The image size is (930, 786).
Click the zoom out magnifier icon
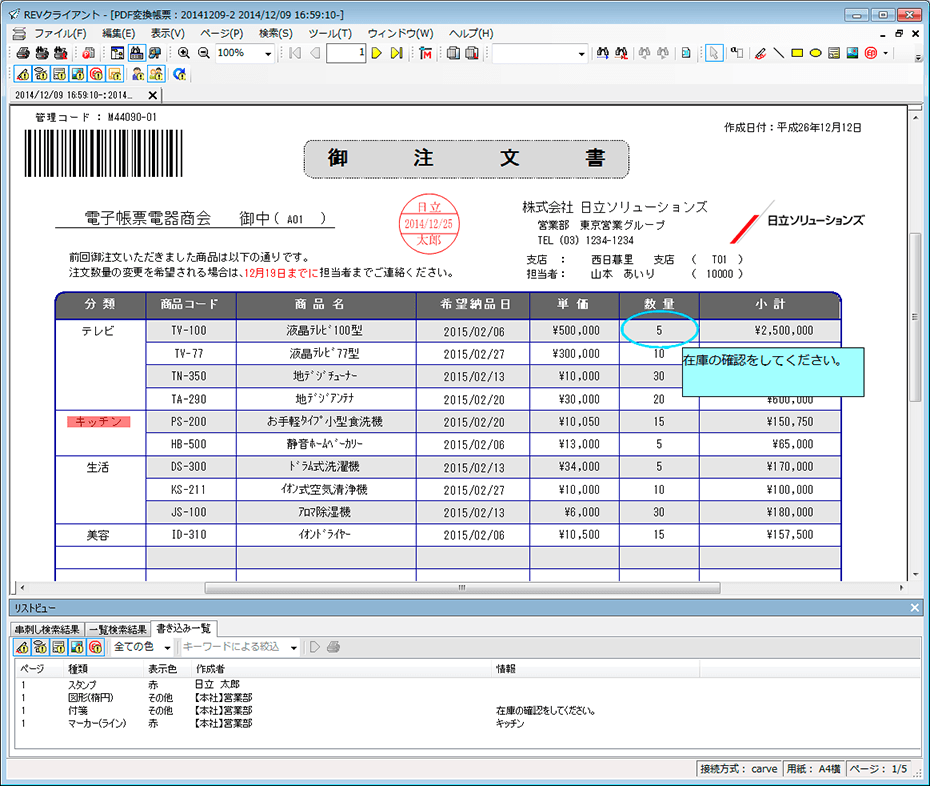coord(203,53)
